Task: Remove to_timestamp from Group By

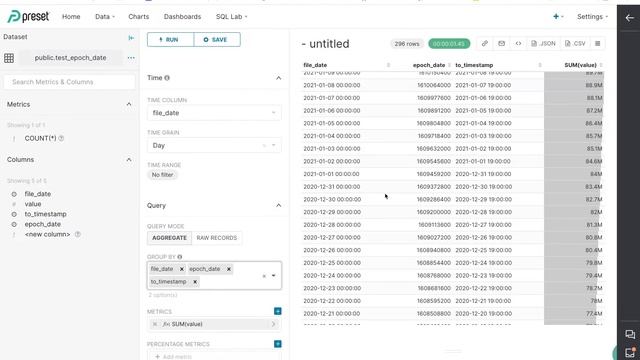Action: pos(195,282)
